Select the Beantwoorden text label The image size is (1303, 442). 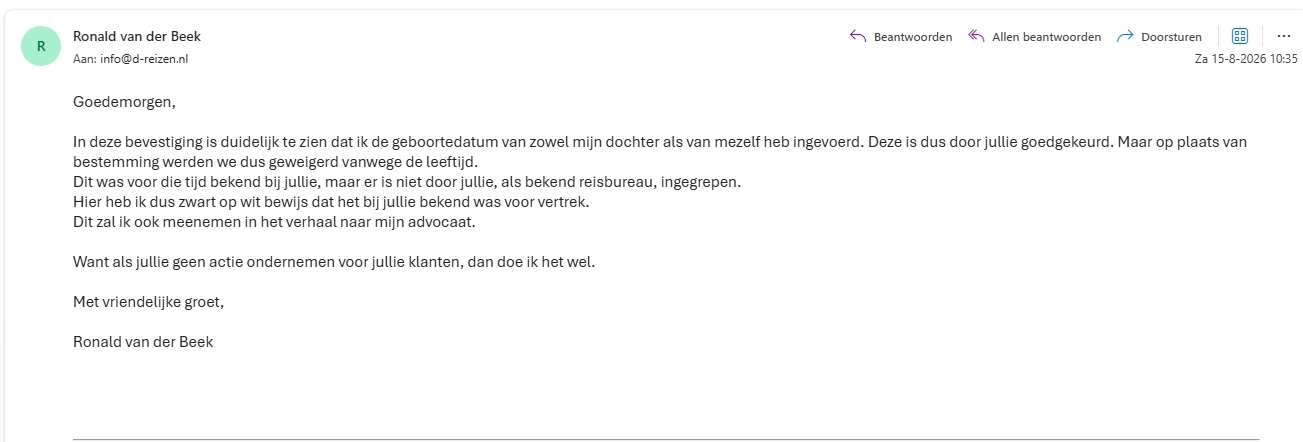[913, 37]
